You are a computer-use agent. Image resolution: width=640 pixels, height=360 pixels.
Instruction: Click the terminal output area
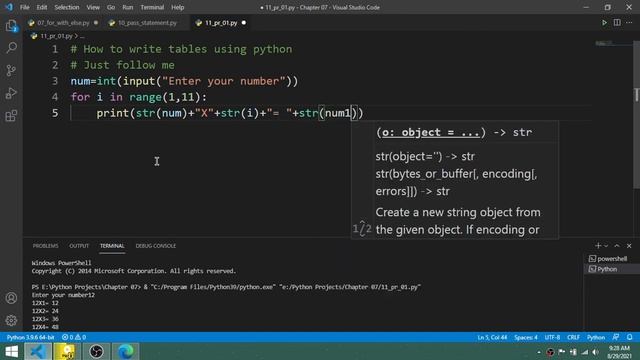point(302,294)
